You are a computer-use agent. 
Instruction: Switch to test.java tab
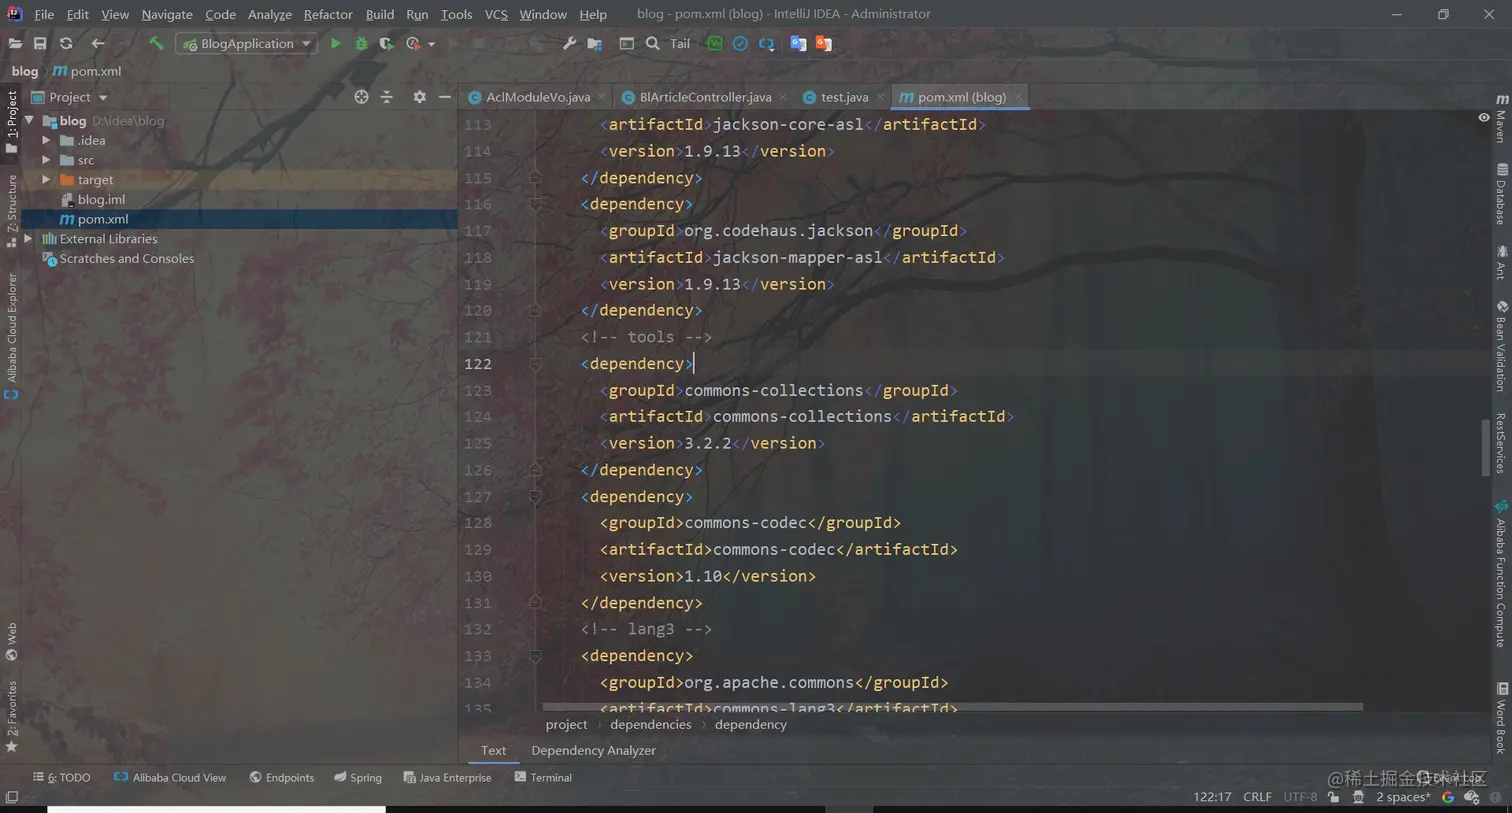point(844,97)
